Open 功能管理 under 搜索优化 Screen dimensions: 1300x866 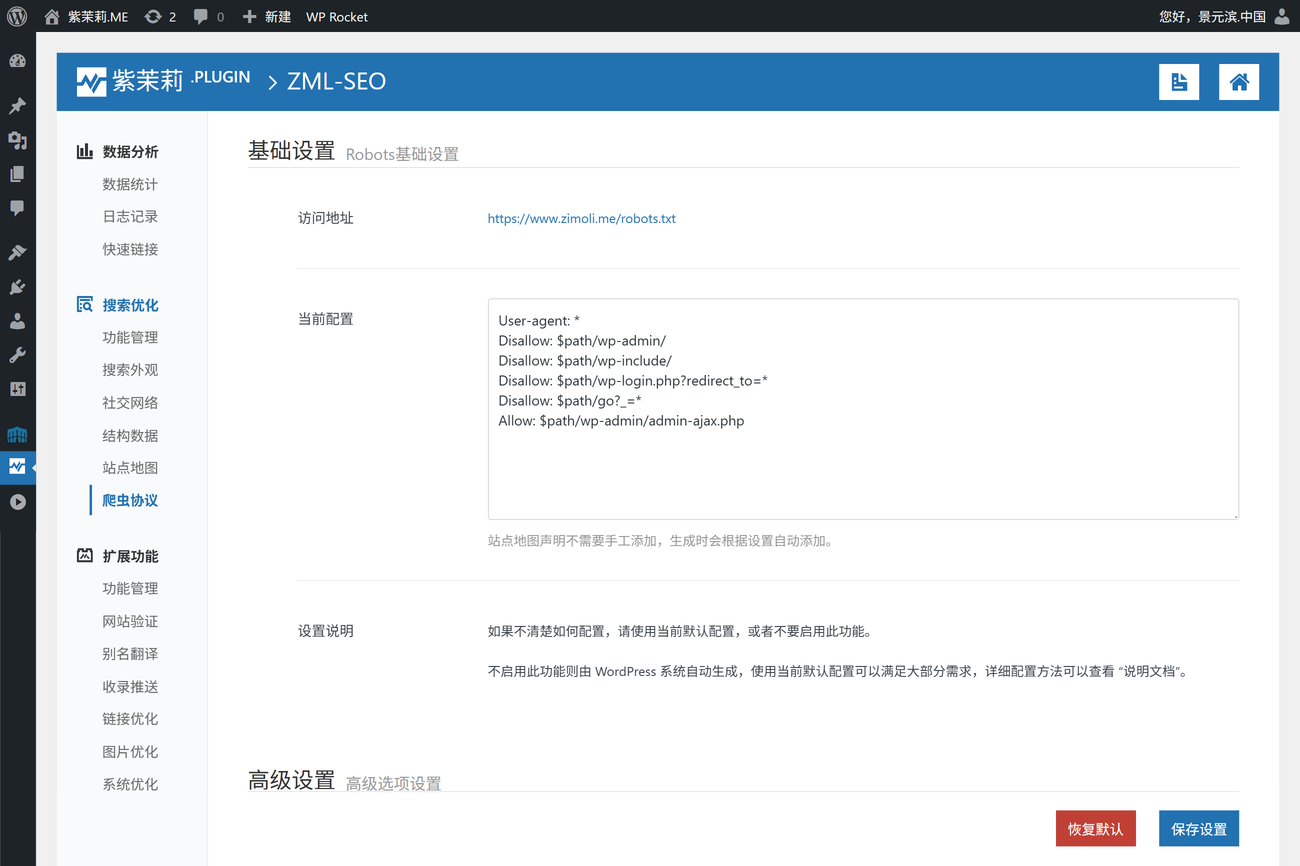[x=130, y=337]
